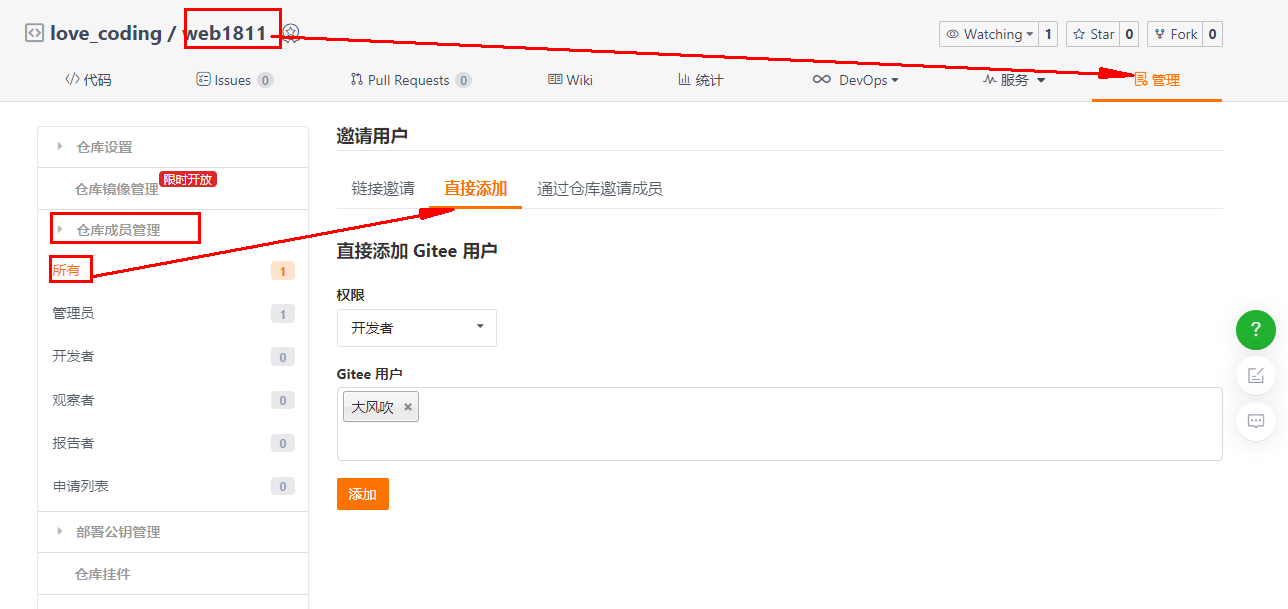Open the Watching dropdown
This screenshot has width=1288, height=609.
click(989, 34)
